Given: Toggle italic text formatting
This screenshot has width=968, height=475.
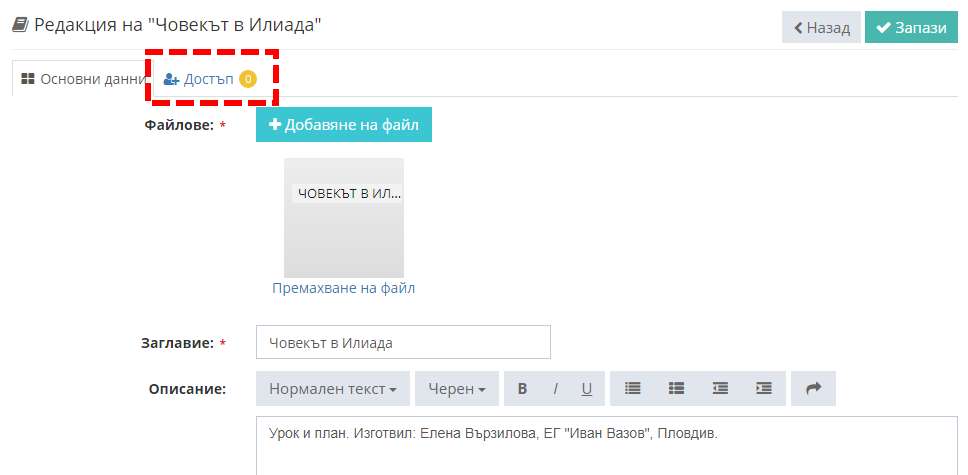Looking at the screenshot, I should tap(555, 389).
